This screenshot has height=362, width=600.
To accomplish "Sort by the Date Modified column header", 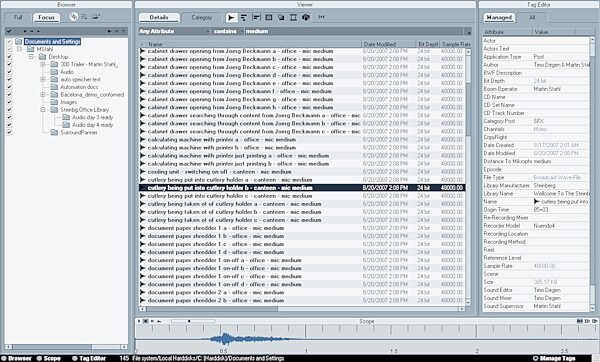I will point(388,44).
